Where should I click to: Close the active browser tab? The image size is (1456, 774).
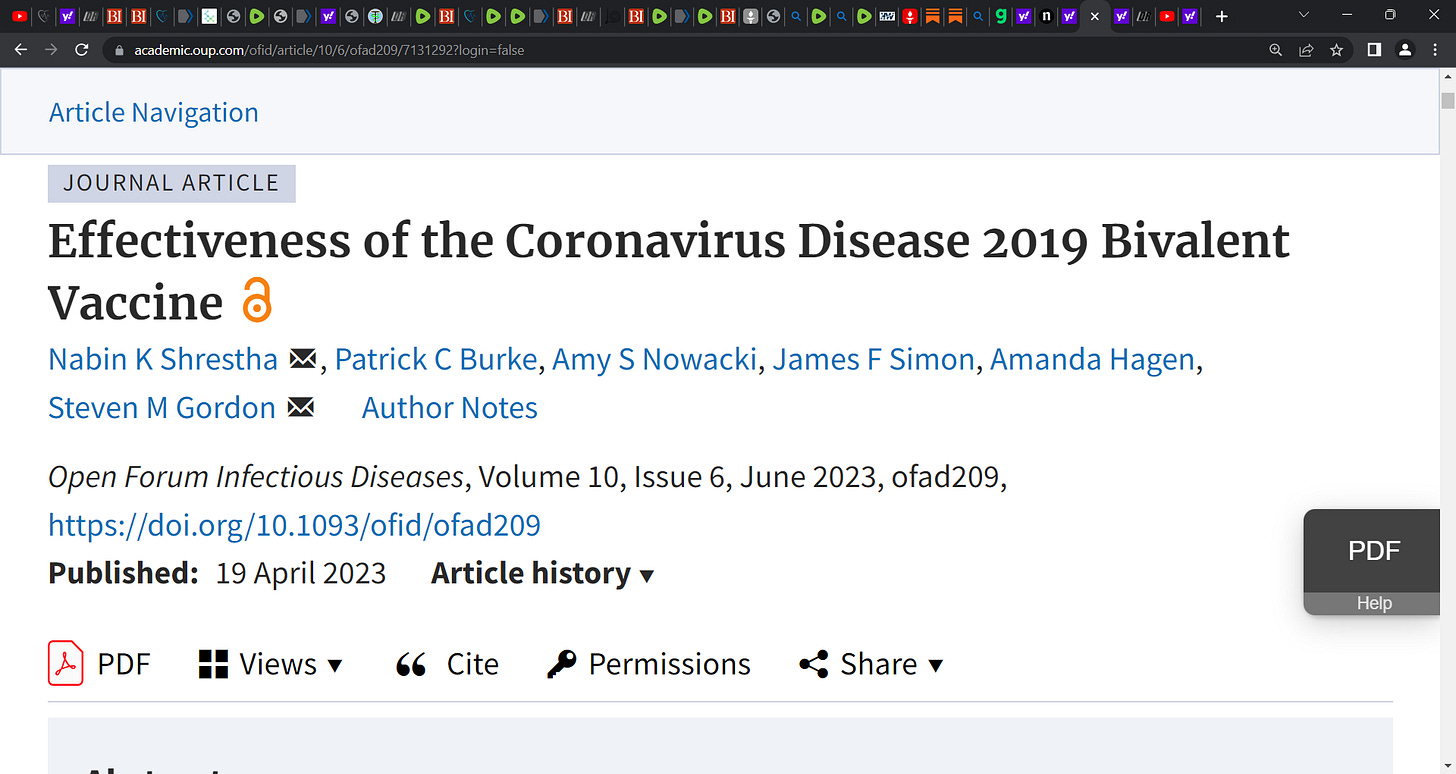pyautogui.click(x=1095, y=16)
